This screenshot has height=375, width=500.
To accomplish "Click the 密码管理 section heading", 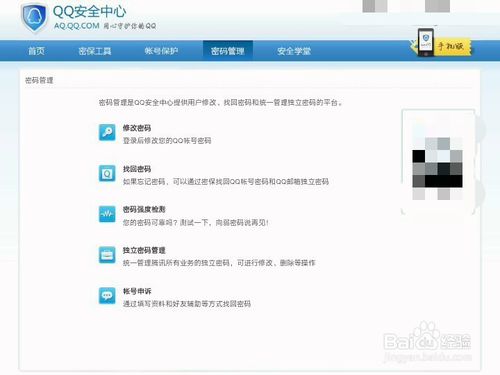I will pyautogui.click(x=39, y=80).
